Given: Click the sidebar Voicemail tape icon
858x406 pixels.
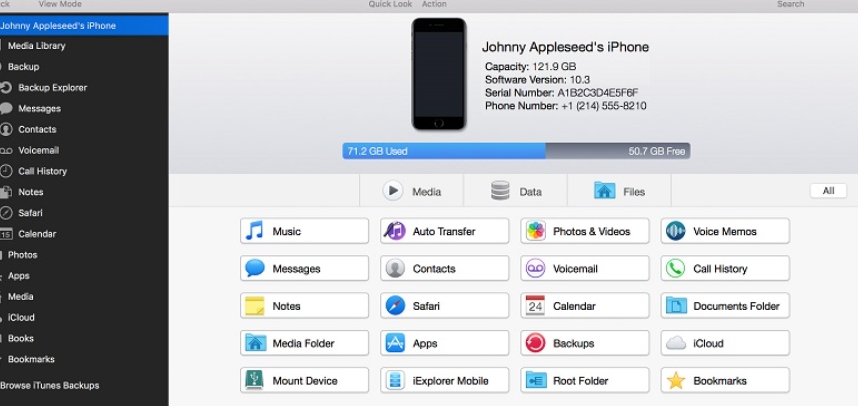Looking at the screenshot, I should 6,150.
